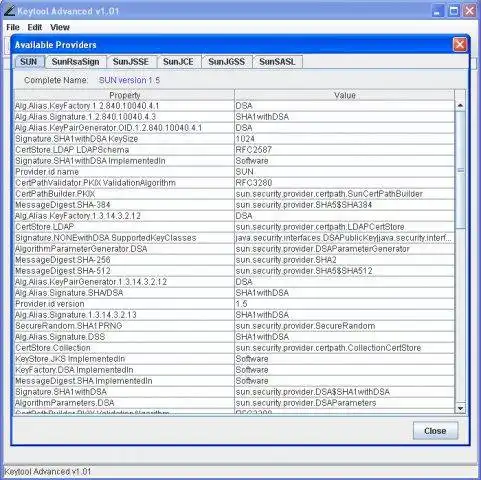Click the Value column header
This screenshot has height=480, width=481.
[345, 95]
